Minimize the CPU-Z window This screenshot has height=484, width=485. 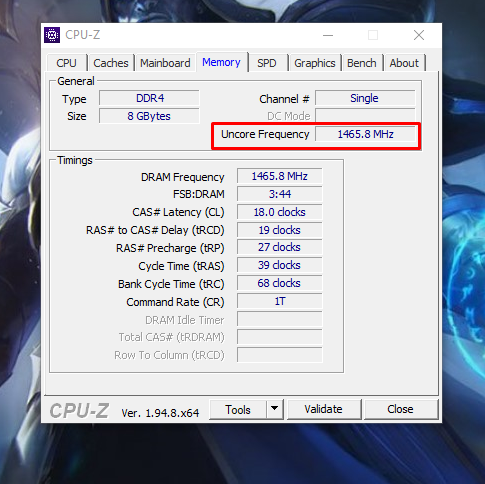click(328, 35)
